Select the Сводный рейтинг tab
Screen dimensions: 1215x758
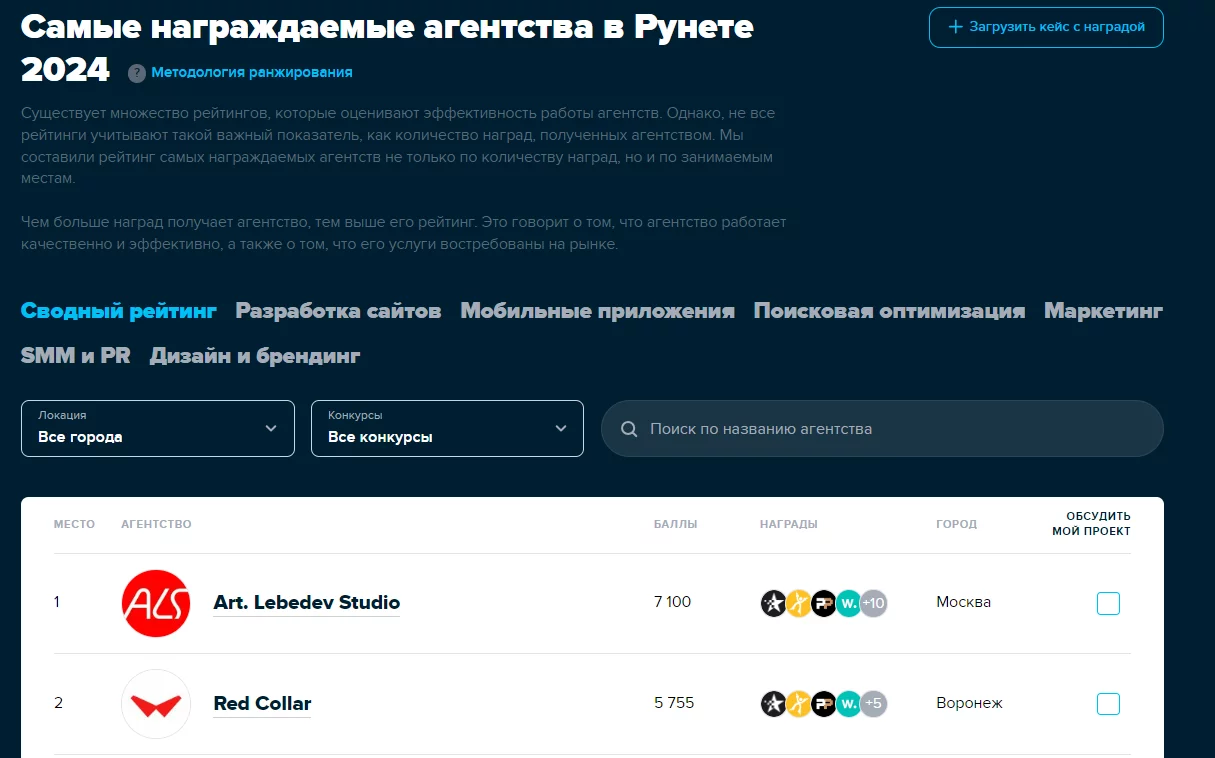point(119,311)
